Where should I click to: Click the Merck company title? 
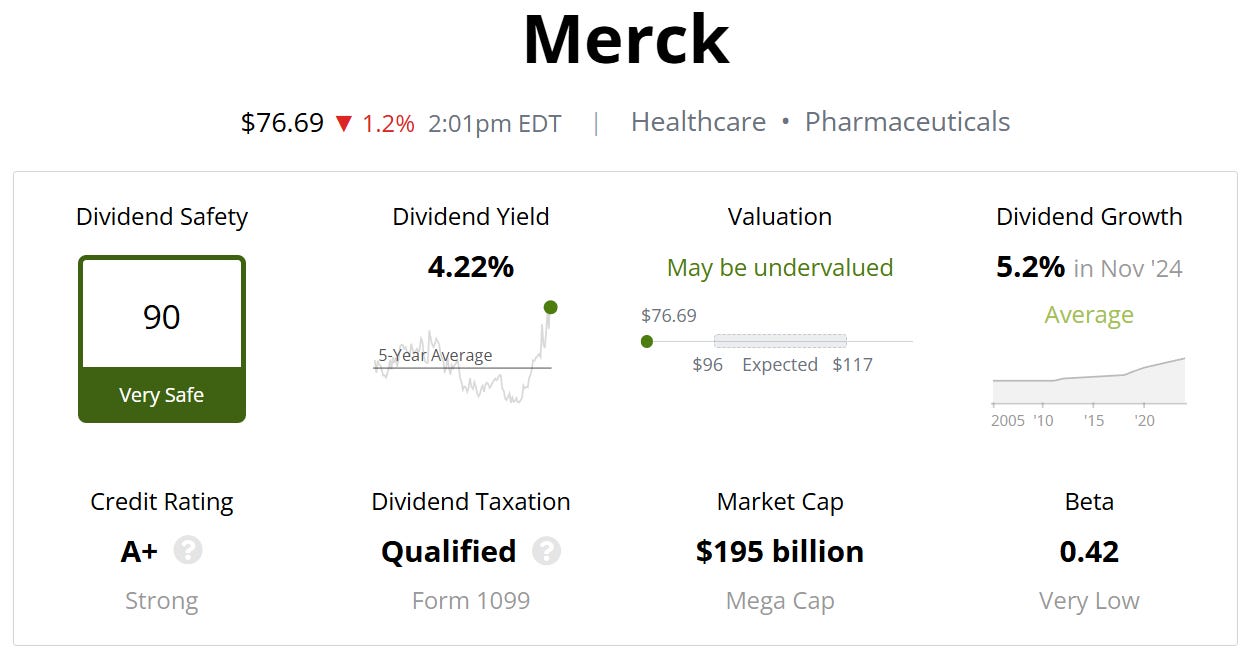click(x=626, y=40)
